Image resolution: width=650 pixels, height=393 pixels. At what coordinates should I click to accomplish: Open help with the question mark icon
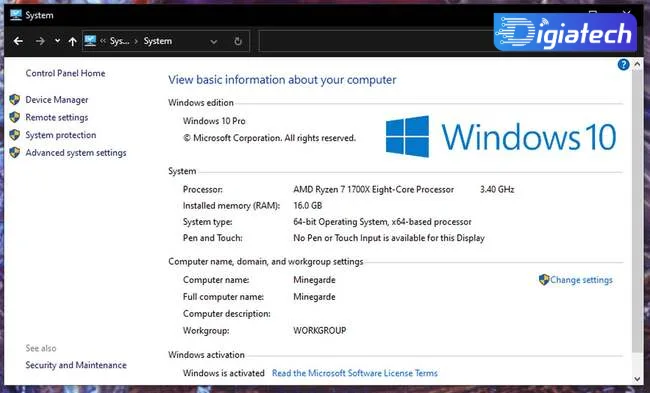click(623, 65)
